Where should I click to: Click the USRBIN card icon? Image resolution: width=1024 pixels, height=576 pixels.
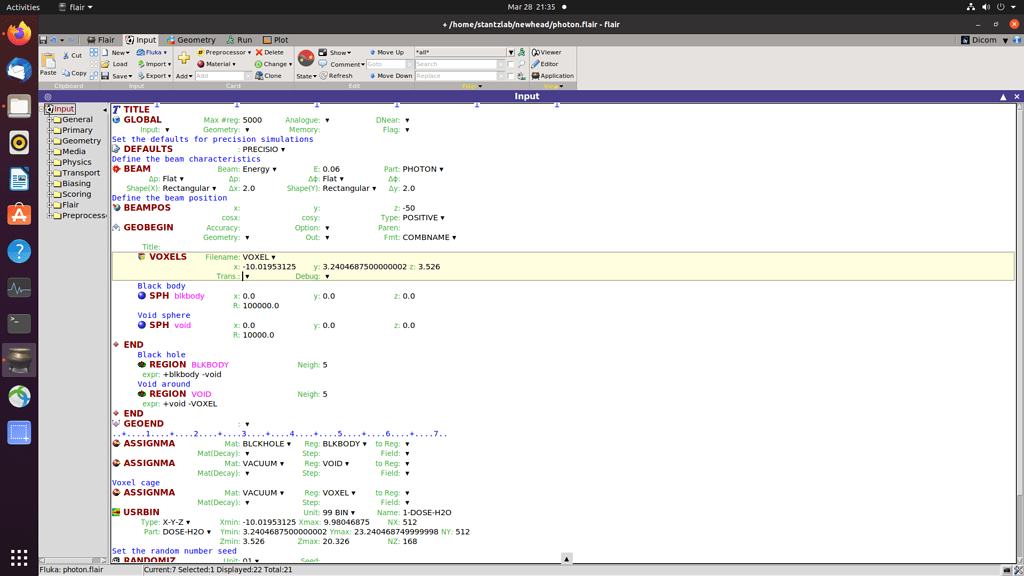point(117,512)
